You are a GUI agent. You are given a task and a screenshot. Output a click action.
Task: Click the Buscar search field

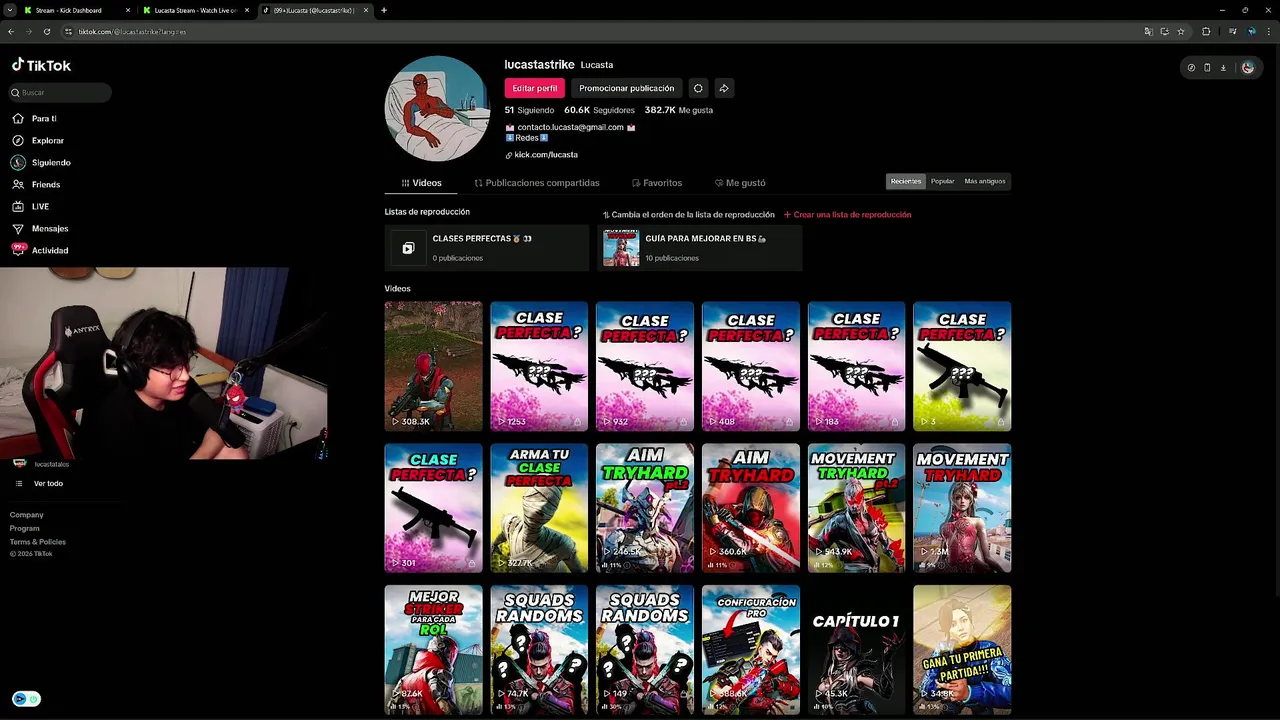click(x=60, y=92)
